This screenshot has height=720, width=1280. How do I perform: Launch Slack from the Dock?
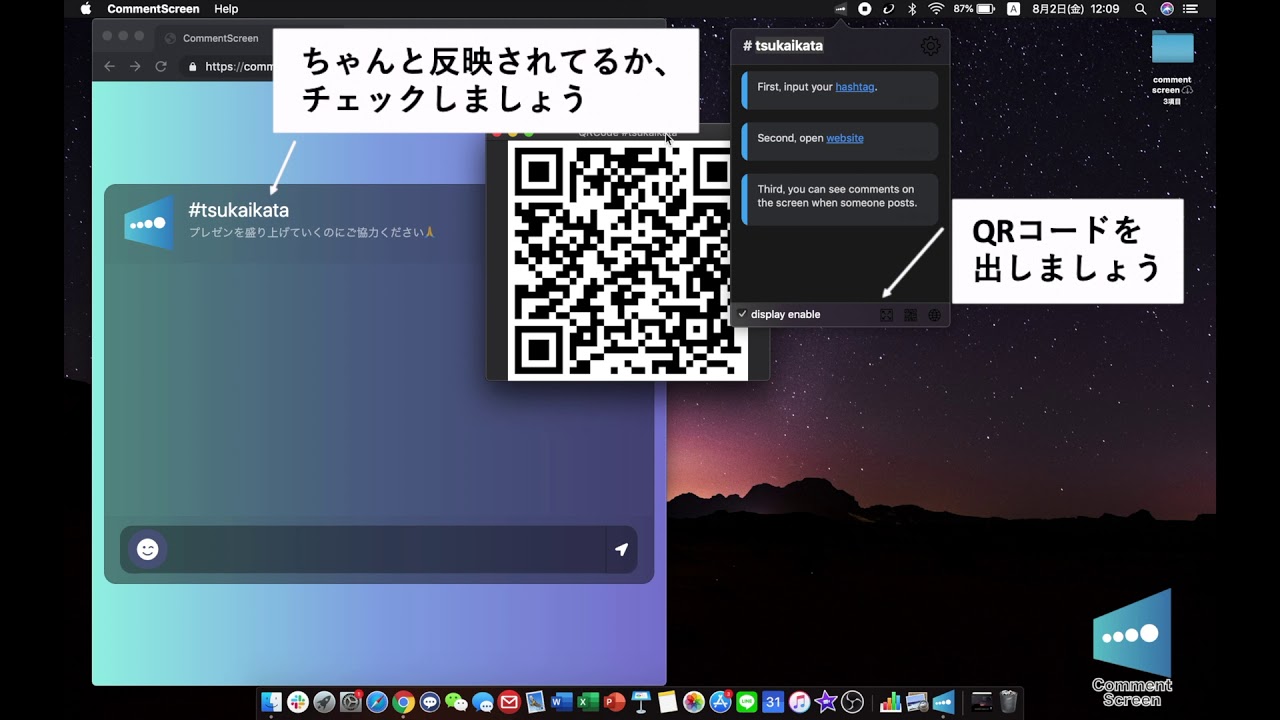298,702
